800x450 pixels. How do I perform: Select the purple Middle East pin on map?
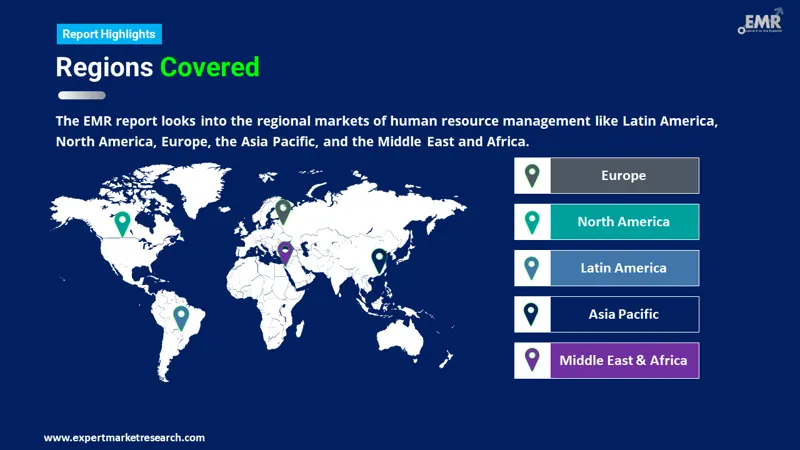285,253
